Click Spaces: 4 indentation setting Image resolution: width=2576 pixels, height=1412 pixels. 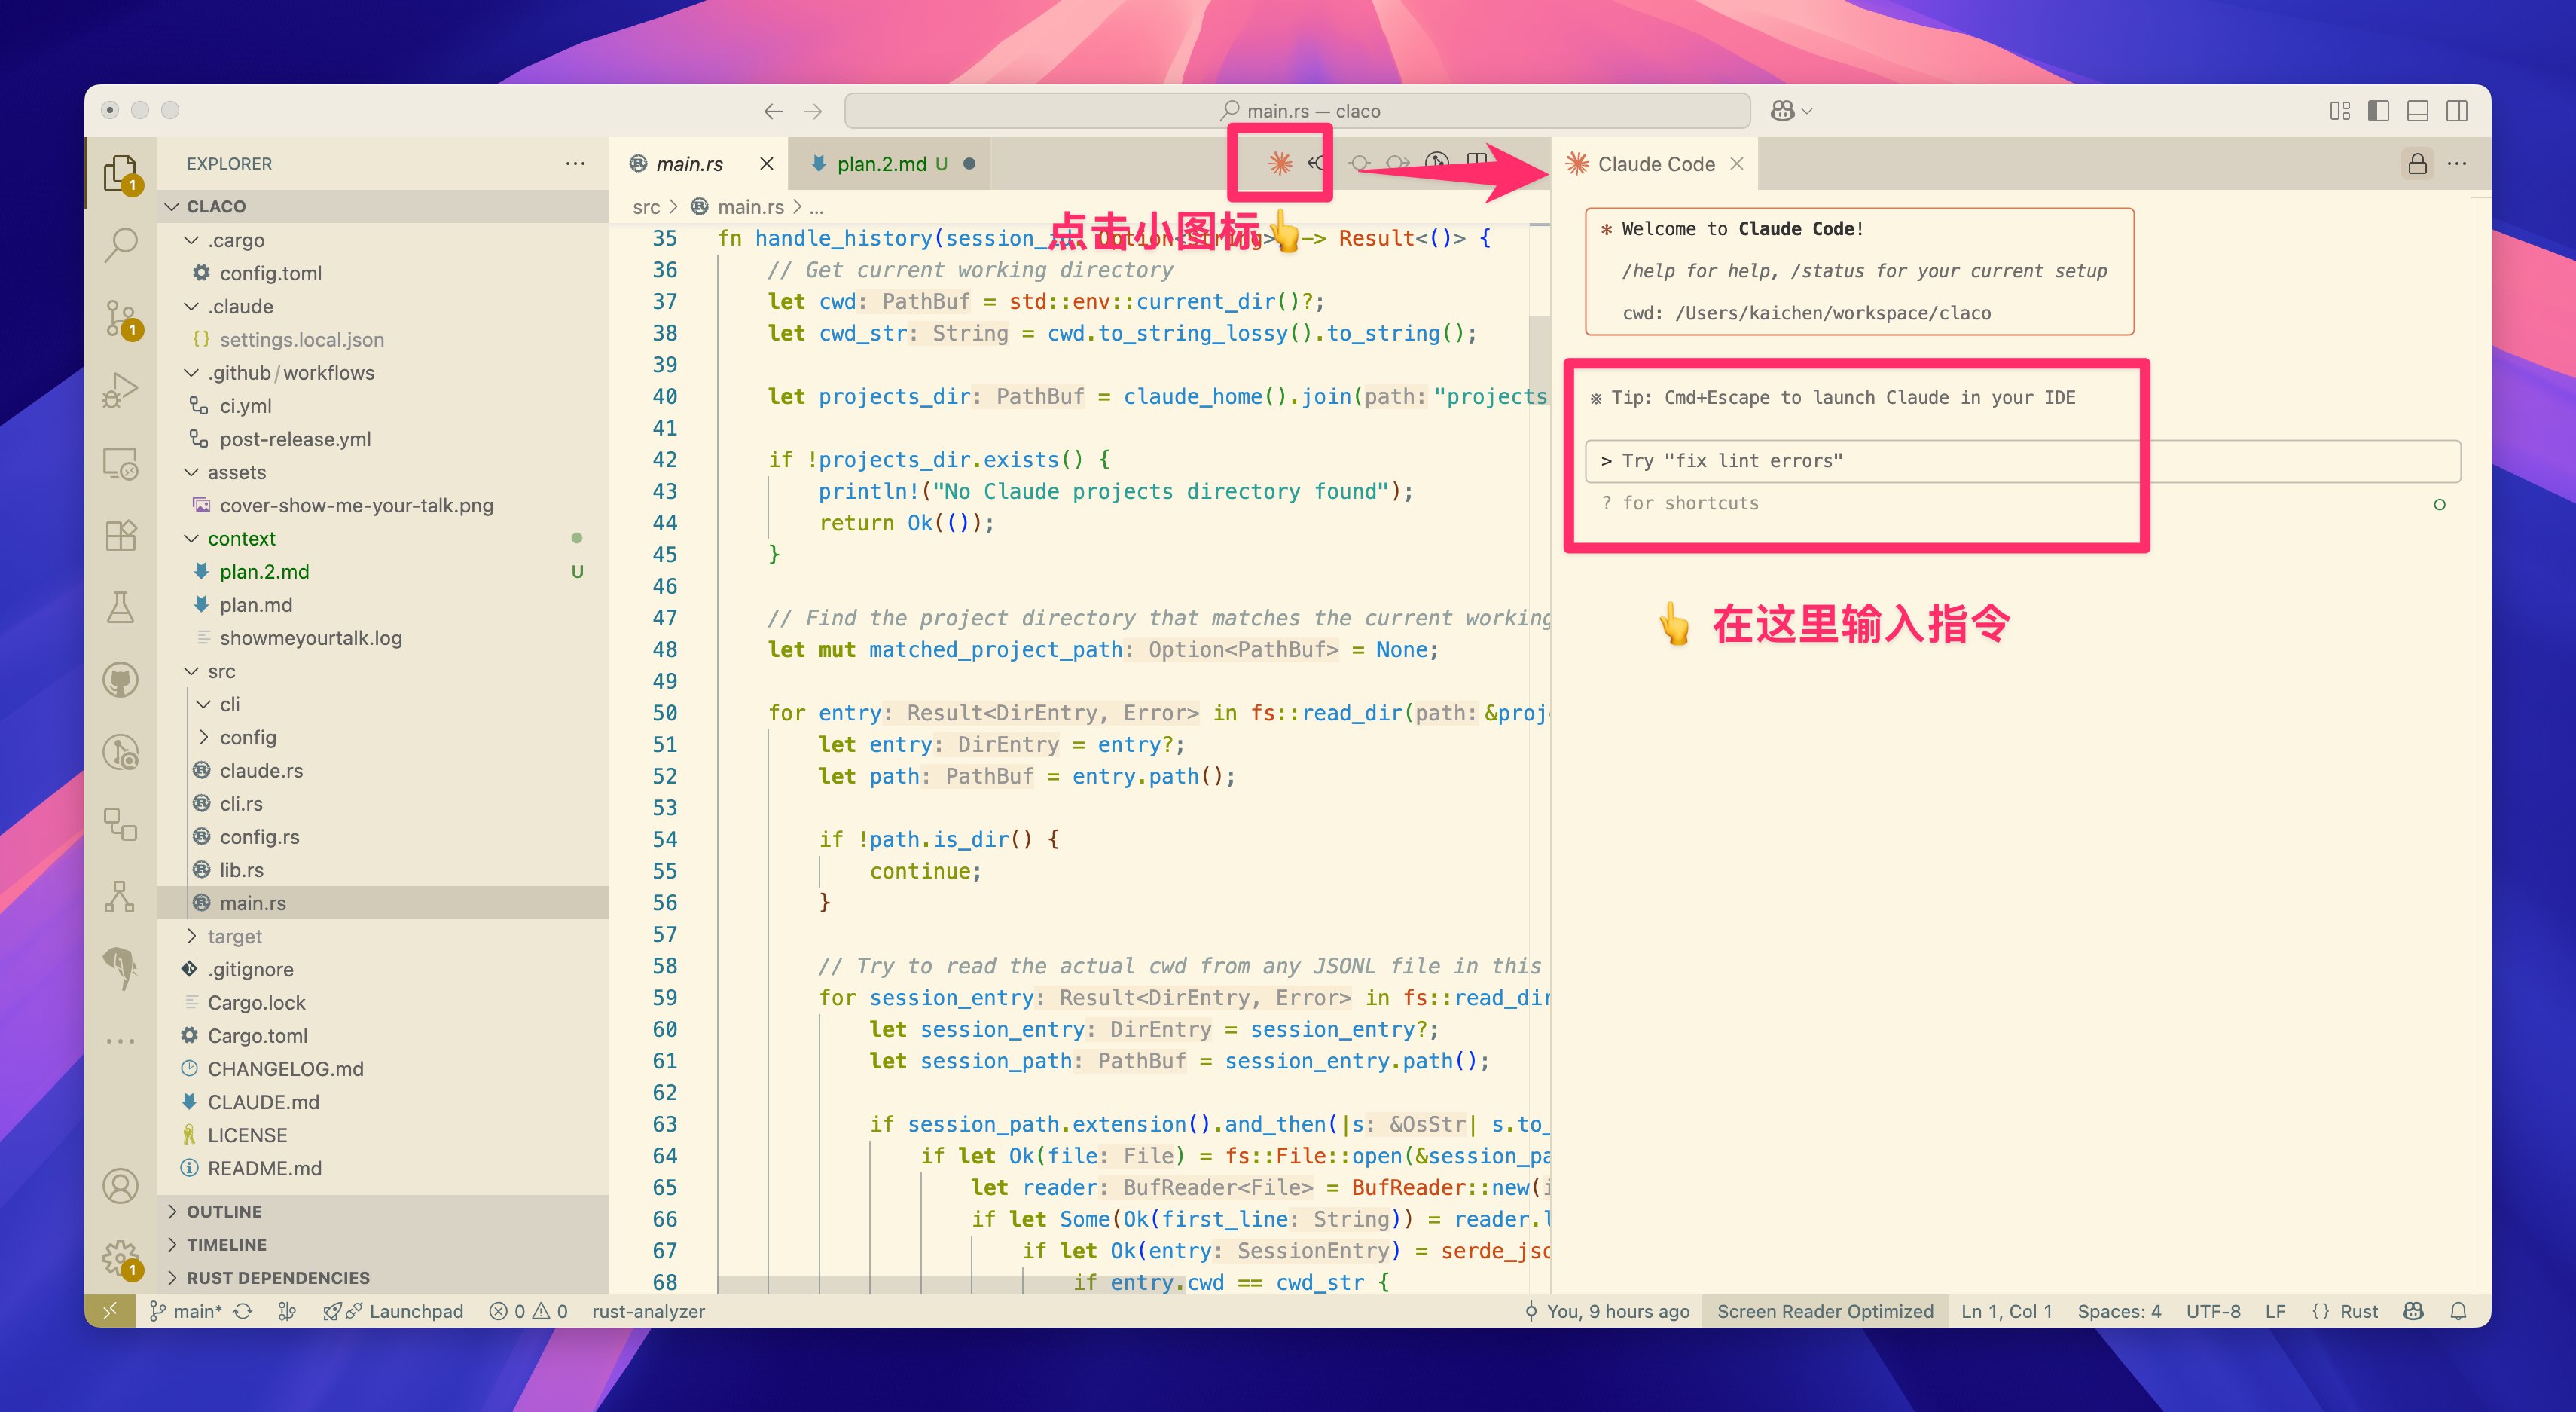pyautogui.click(x=2119, y=1311)
